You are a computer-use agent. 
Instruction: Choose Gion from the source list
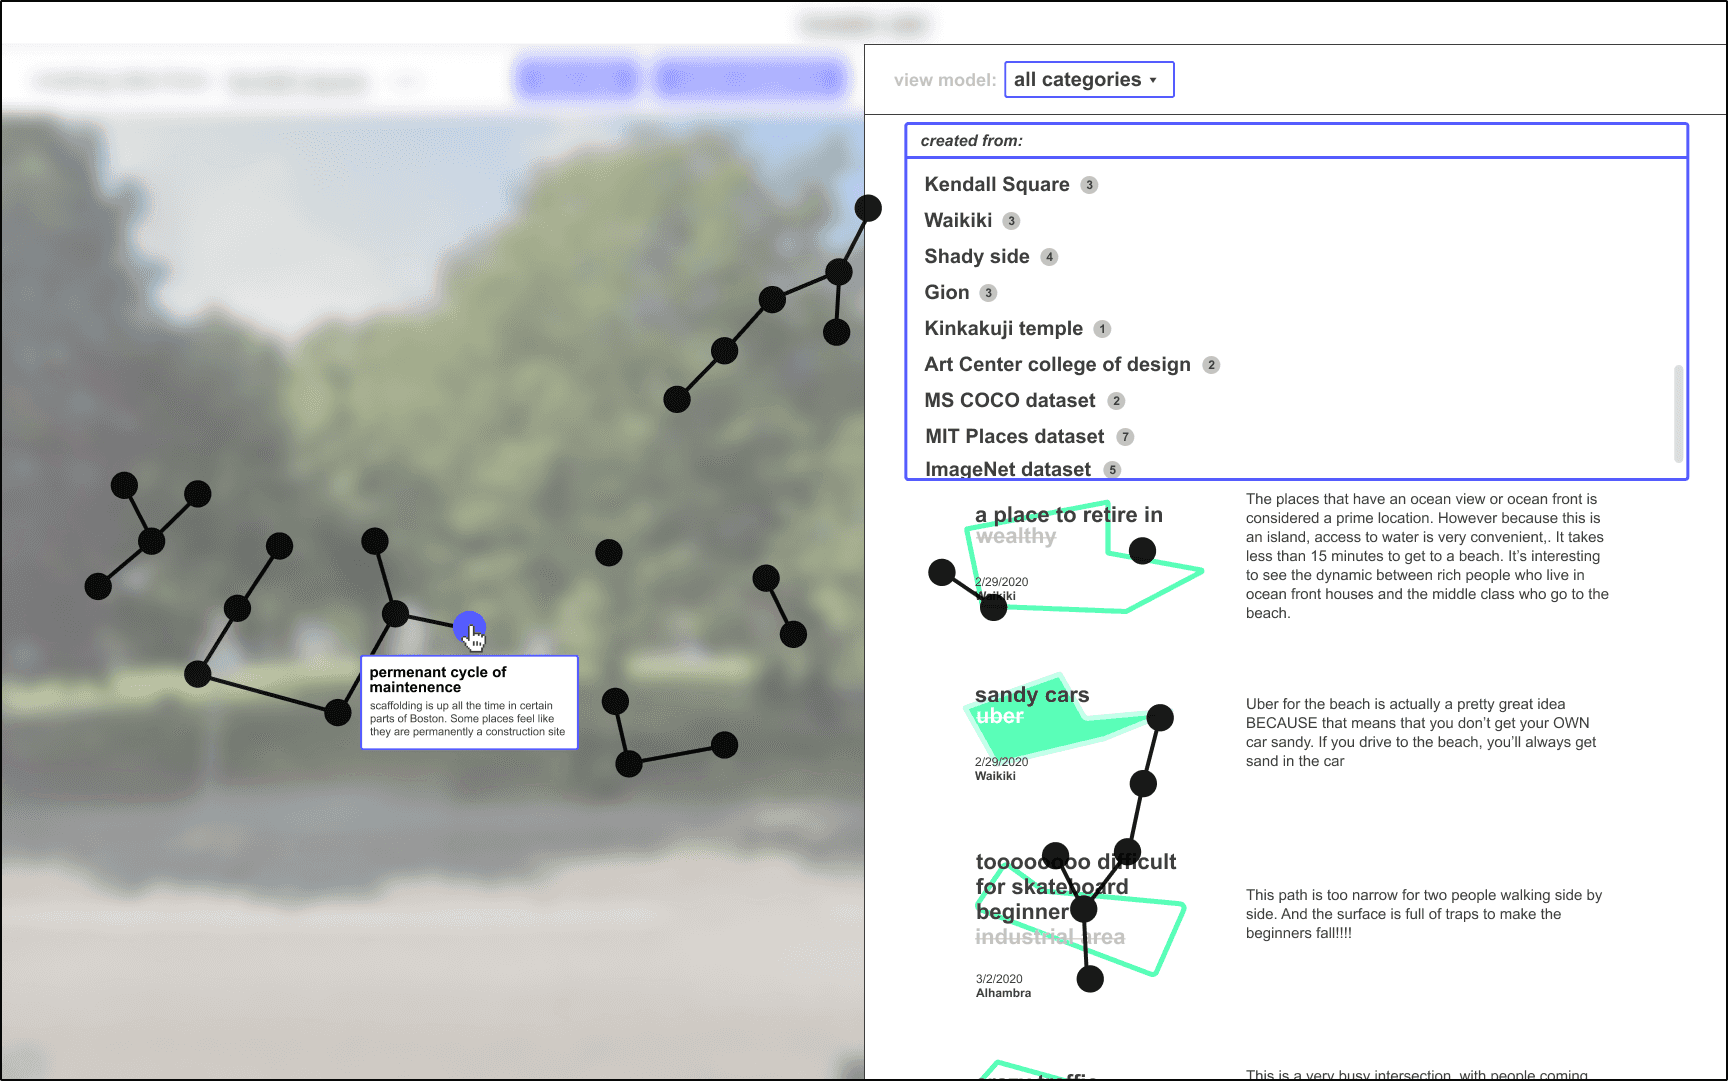click(947, 292)
